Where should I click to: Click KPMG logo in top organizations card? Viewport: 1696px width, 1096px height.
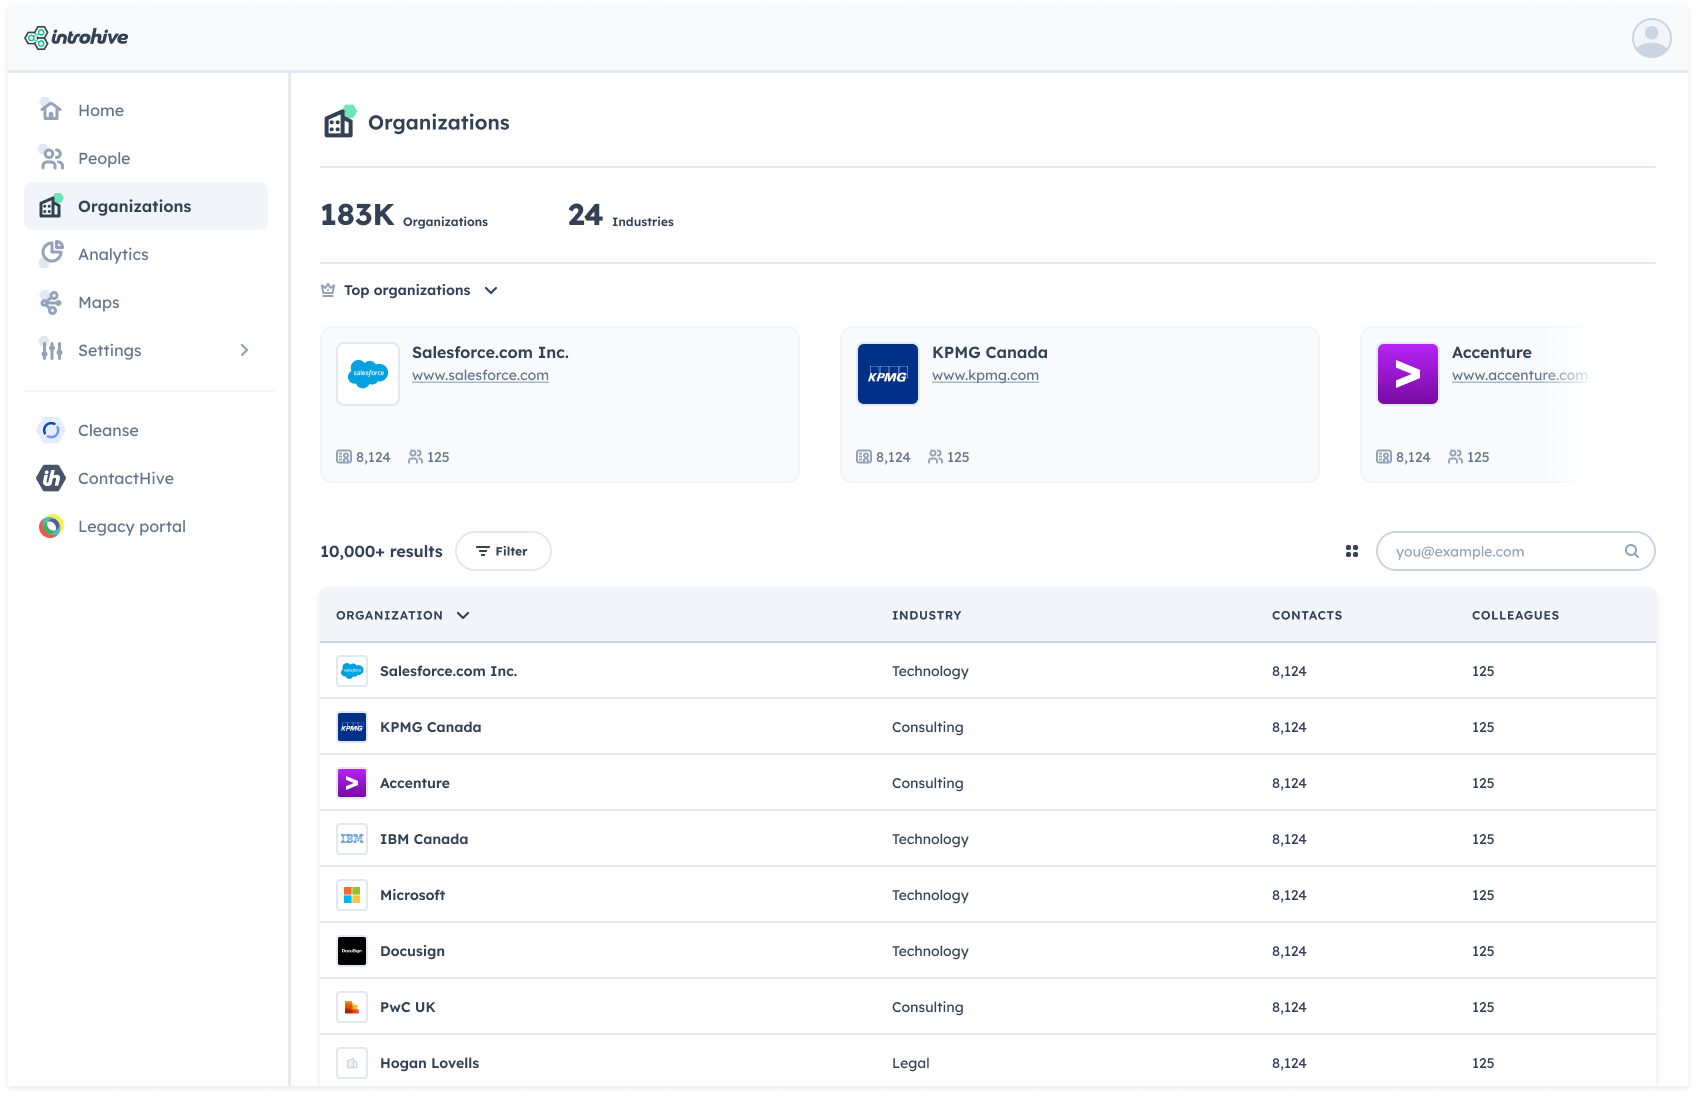888,374
